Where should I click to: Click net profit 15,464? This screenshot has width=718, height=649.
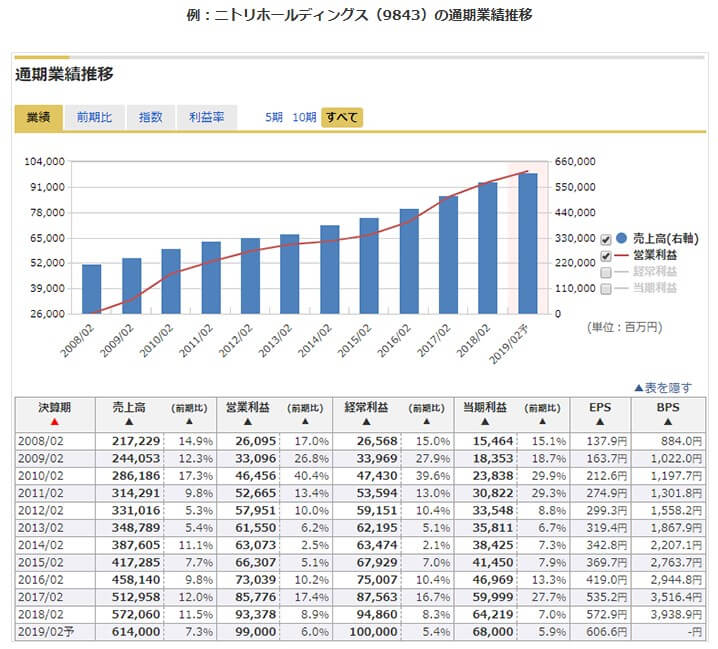493,442
